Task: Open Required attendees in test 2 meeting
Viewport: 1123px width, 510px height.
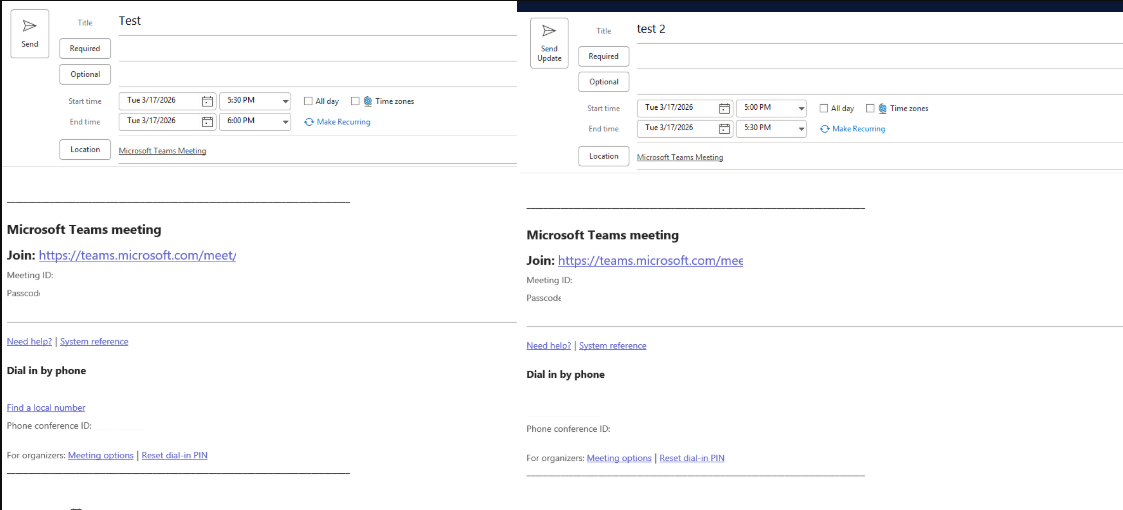Action: point(604,56)
